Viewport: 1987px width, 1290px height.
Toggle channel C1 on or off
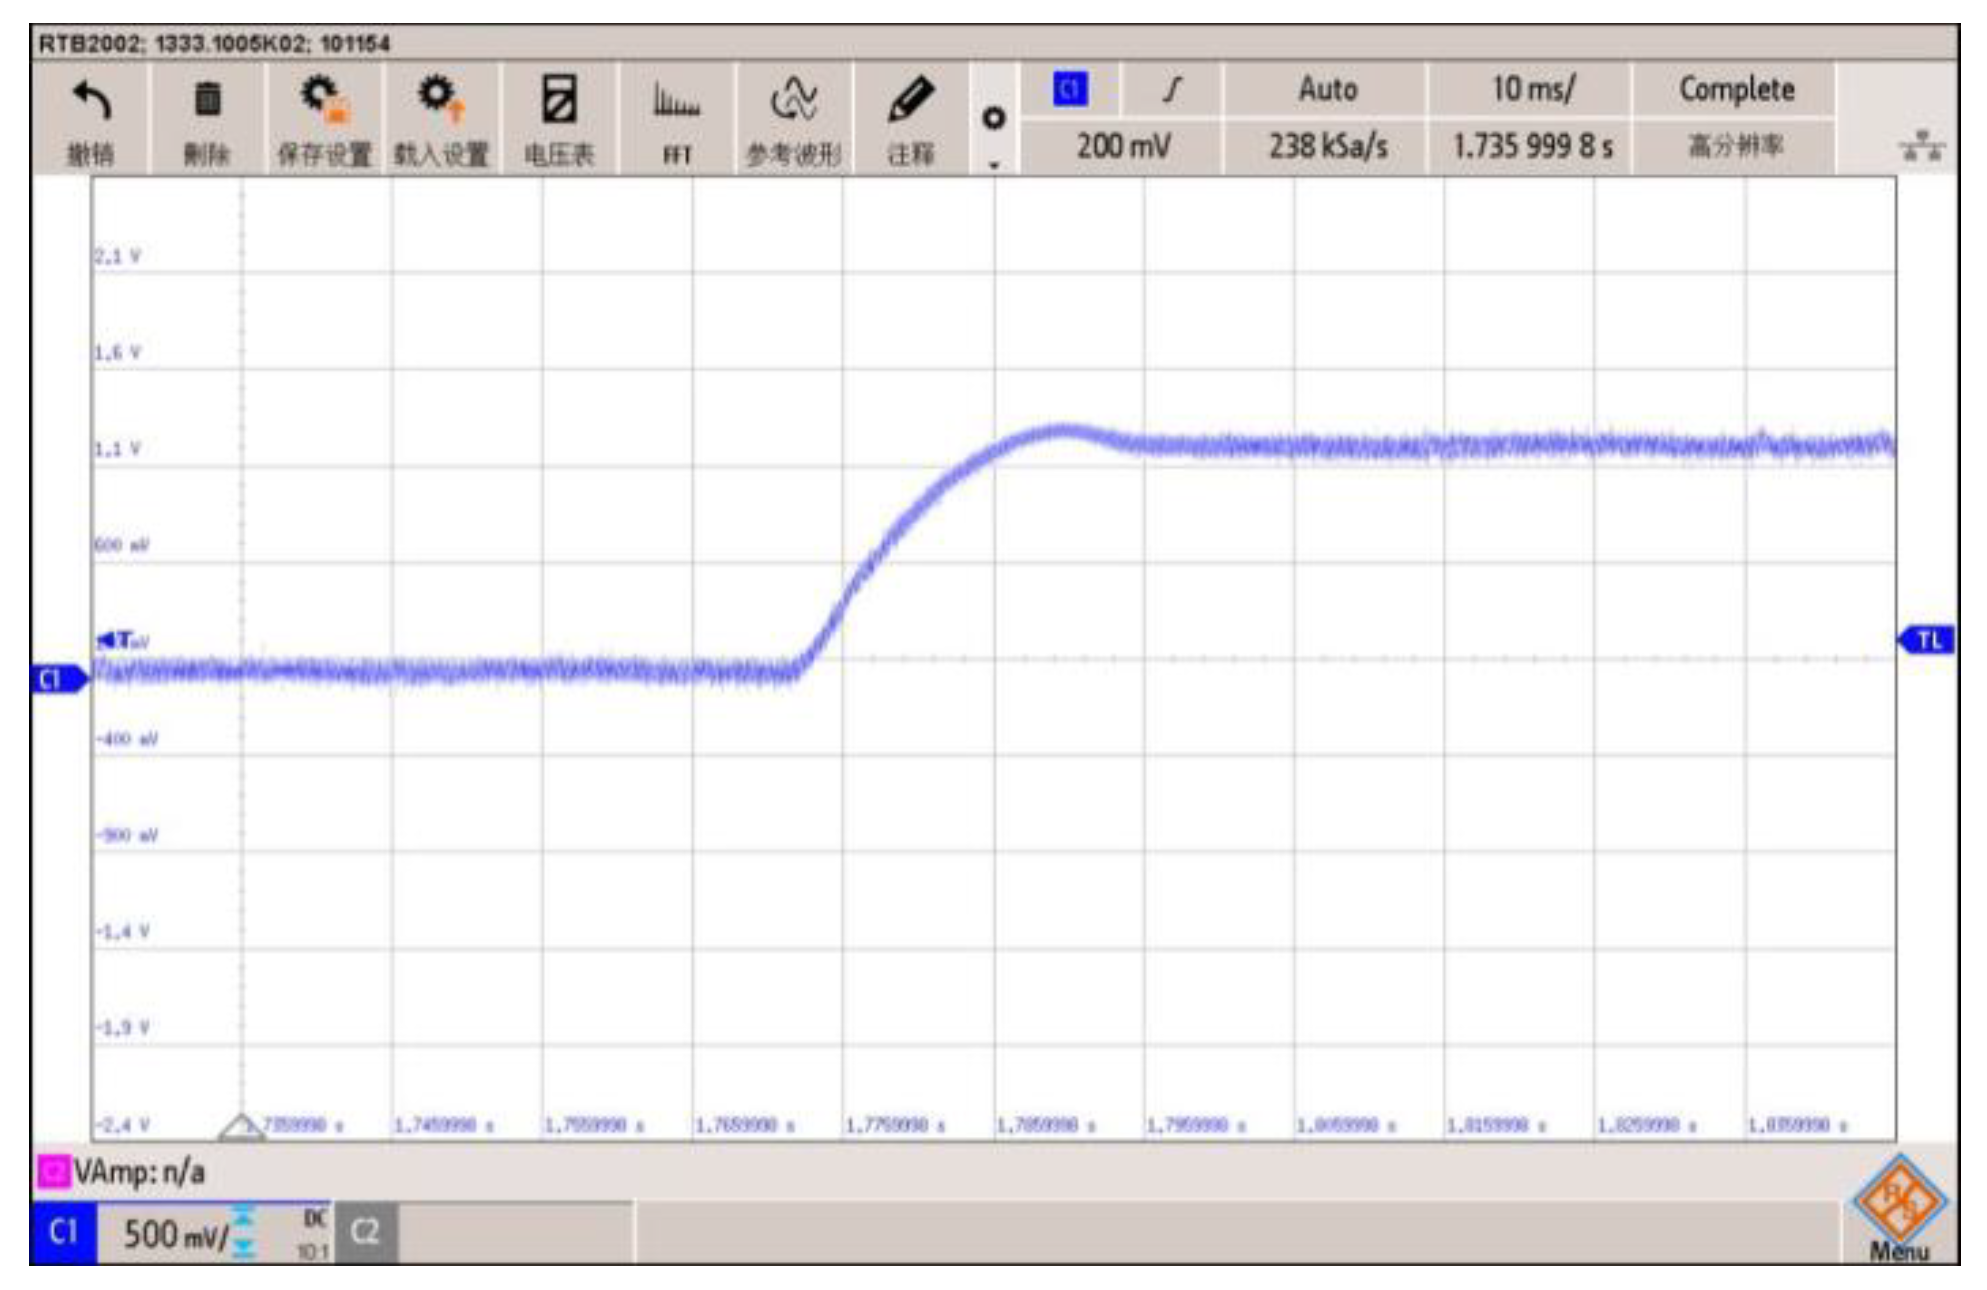click(x=63, y=1232)
